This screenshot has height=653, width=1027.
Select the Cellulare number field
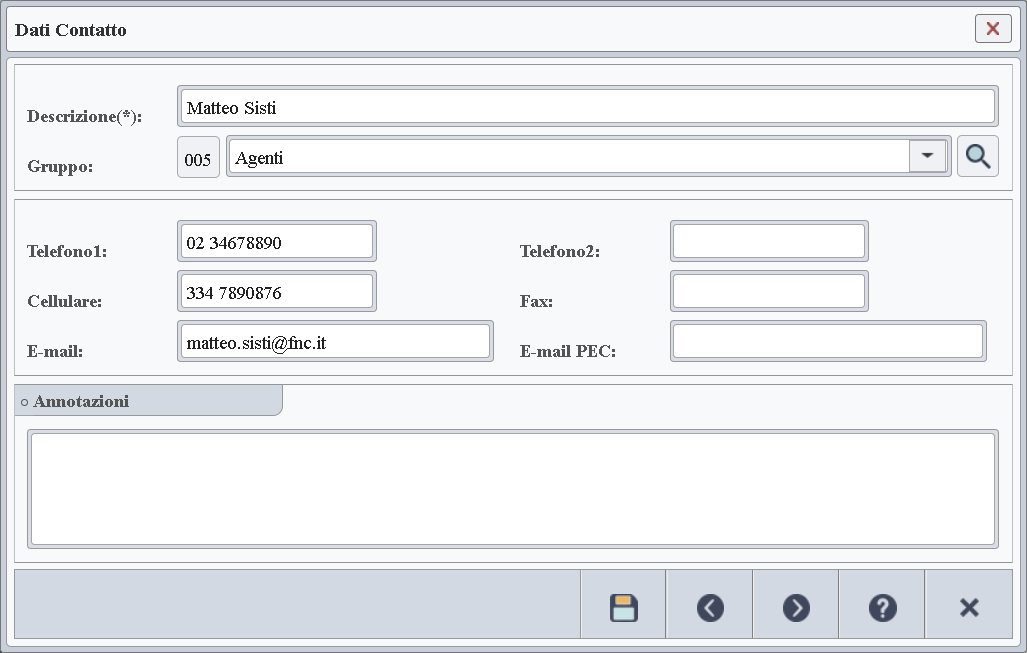tap(276, 292)
